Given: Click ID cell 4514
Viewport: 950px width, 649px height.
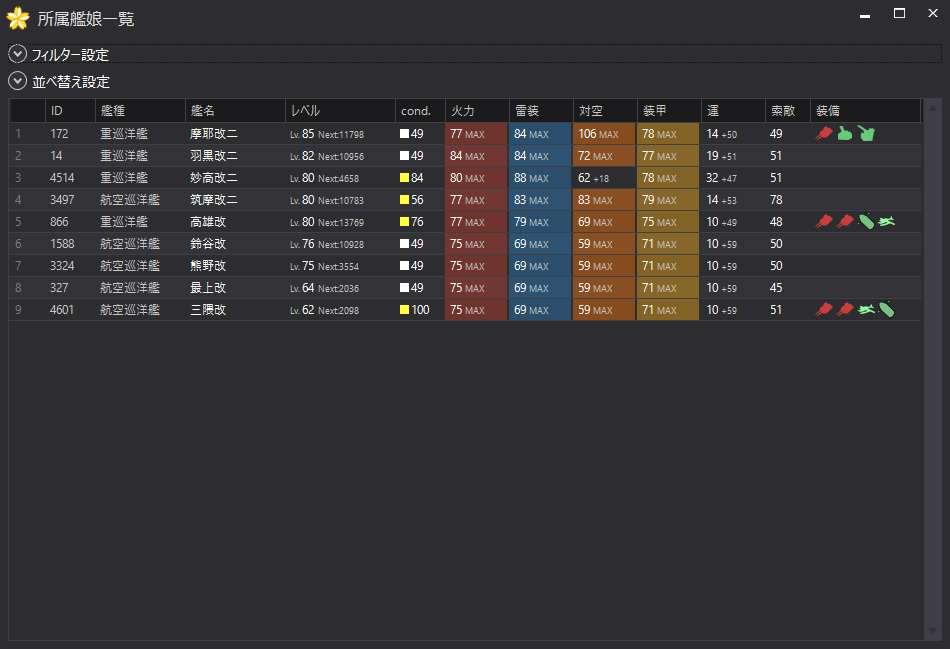Looking at the screenshot, I should tap(62, 178).
